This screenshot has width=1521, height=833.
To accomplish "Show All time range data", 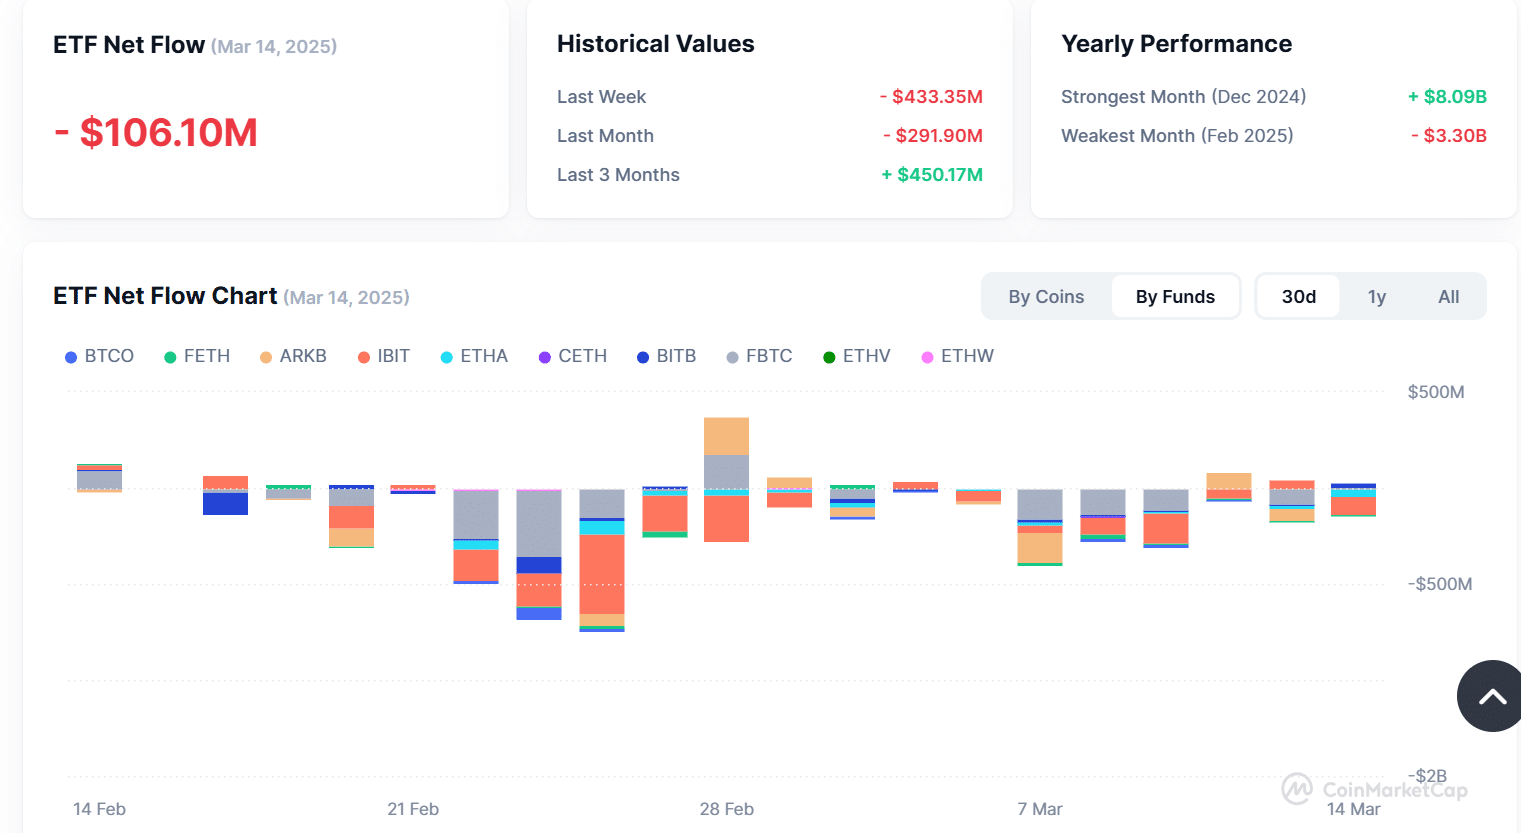I will (1448, 297).
